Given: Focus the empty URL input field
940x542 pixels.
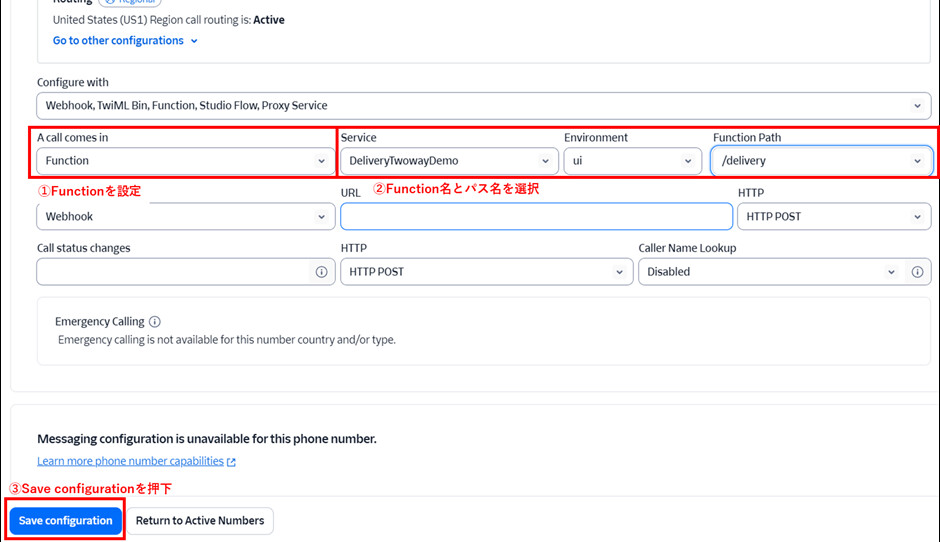Looking at the screenshot, I should [536, 216].
